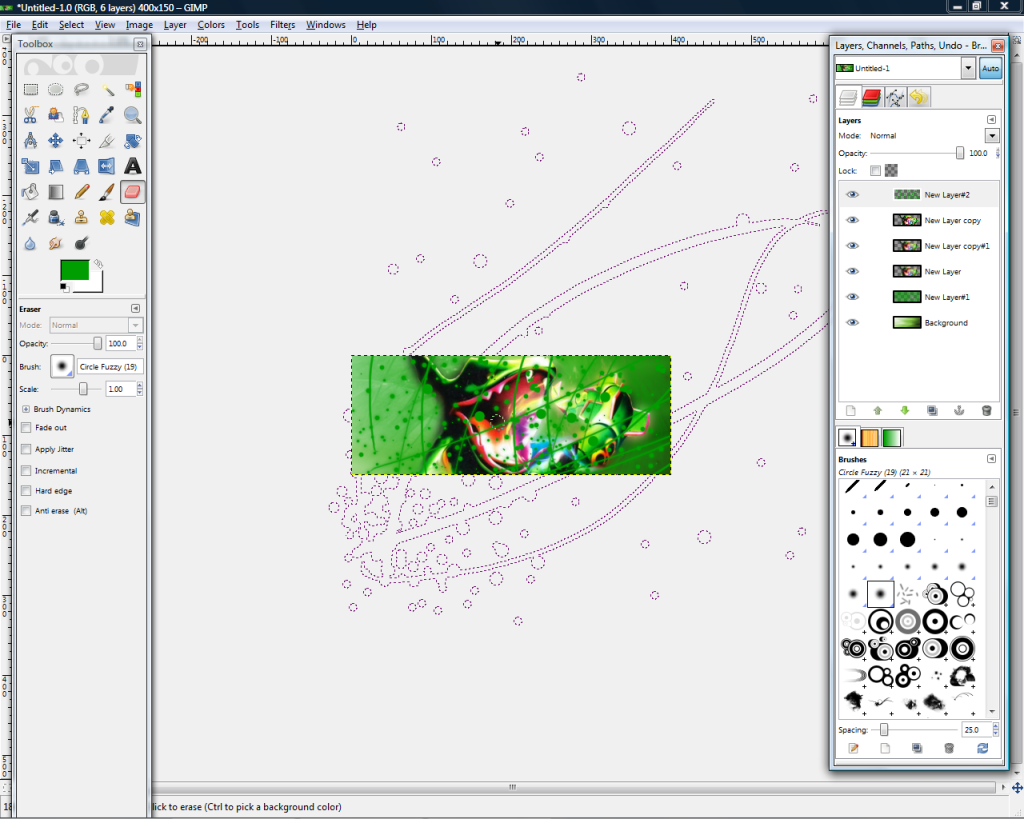This screenshot has width=1024, height=819.
Task: Activate the Zoom magnifier tool
Action: pyautogui.click(x=133, y=115)
